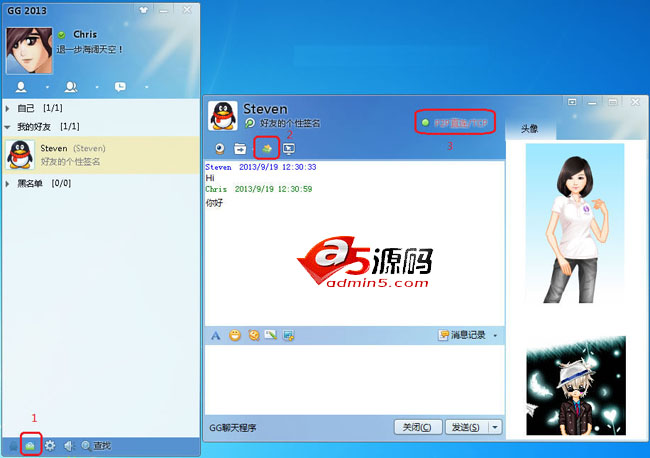Click chat header name Steven
Screen dimensions: 650x458
click(x=265, y=109)
